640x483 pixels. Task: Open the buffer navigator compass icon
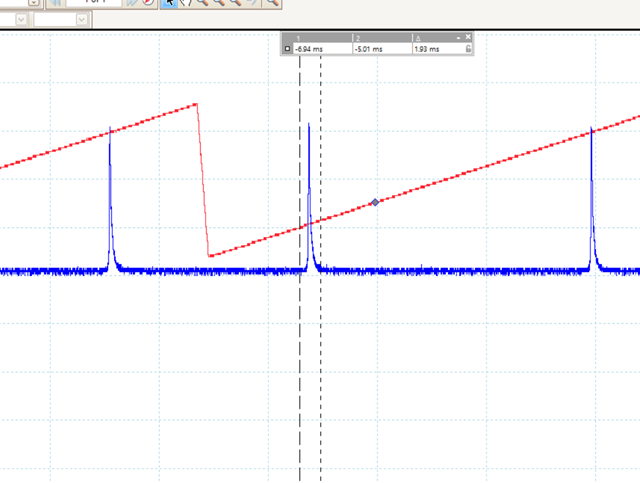(149, 2)
